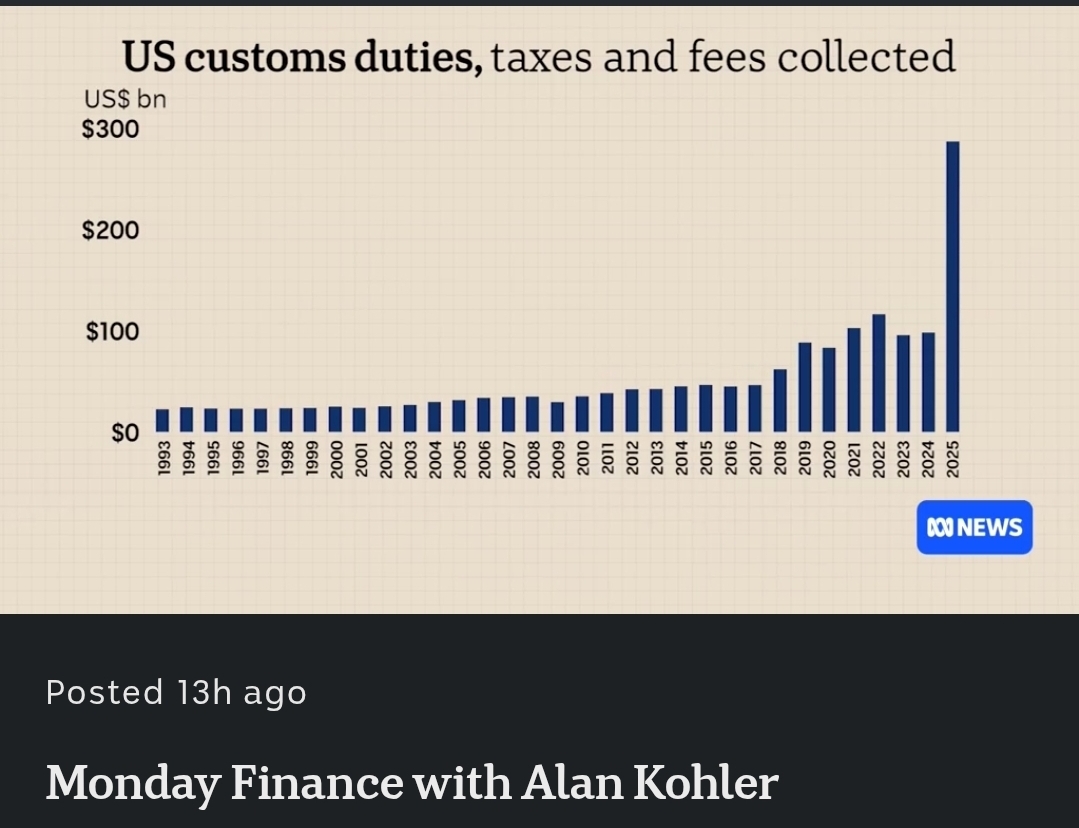Click the $200 label on the y-axis
1079x828 pixels.
(x=110, y=231)
